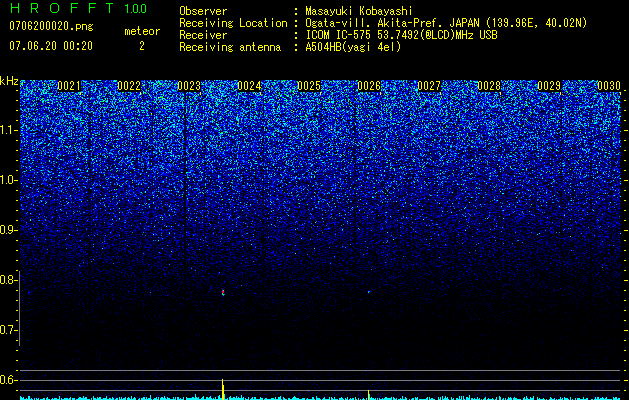Click the Receiving Location label
Image resolution: width=629 pixels, height=400 pixels.
(233, 23)
